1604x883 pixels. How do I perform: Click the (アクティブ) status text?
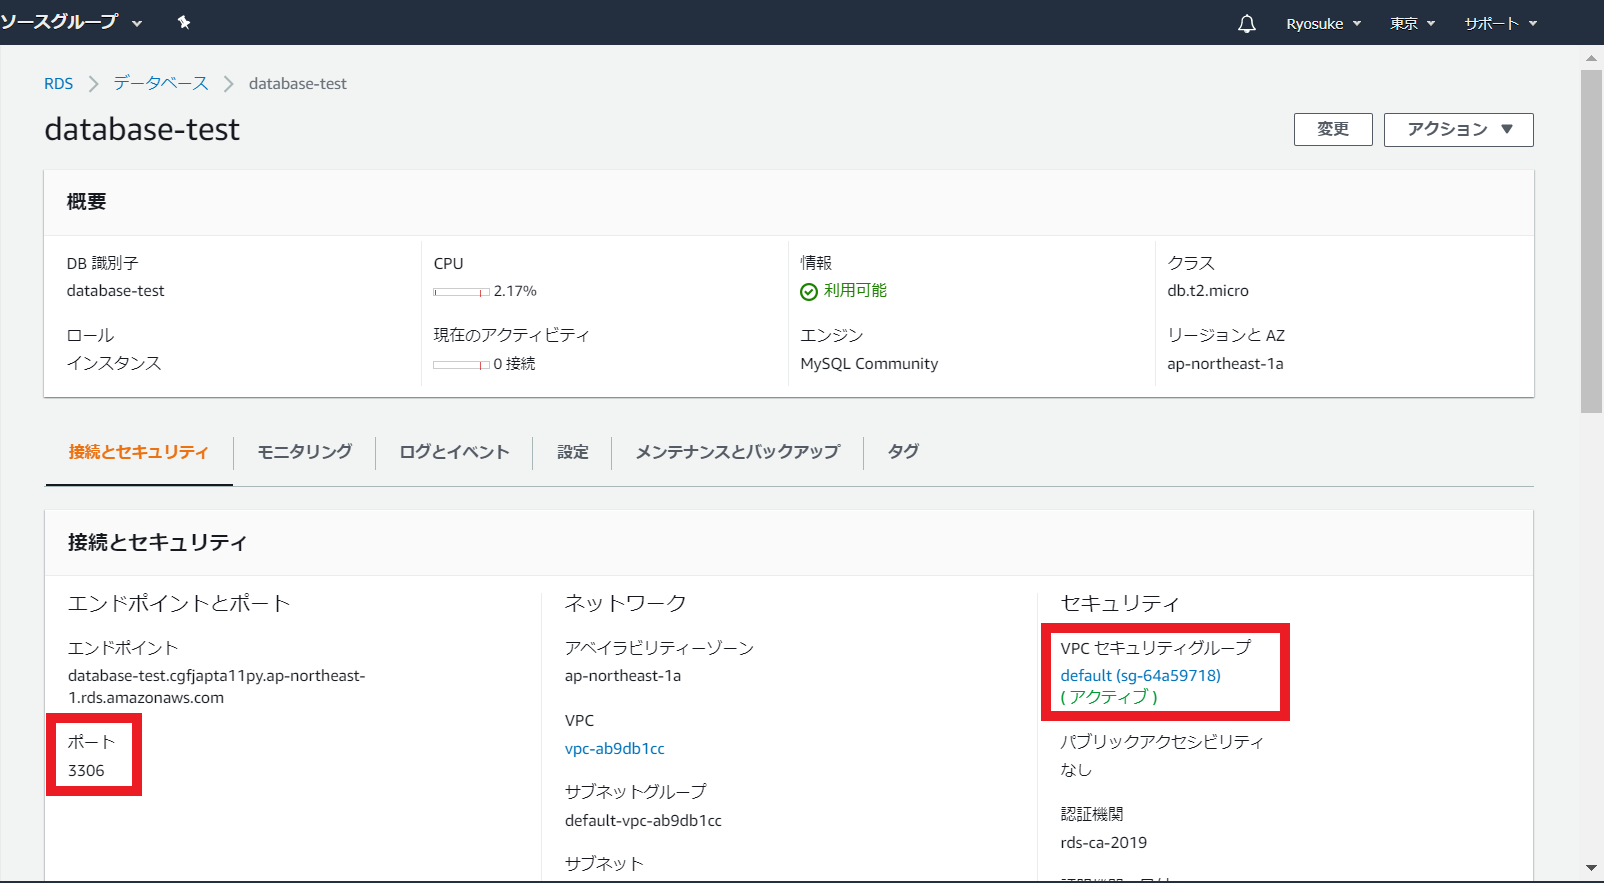pyautogui.click(x=1109, y=697)
